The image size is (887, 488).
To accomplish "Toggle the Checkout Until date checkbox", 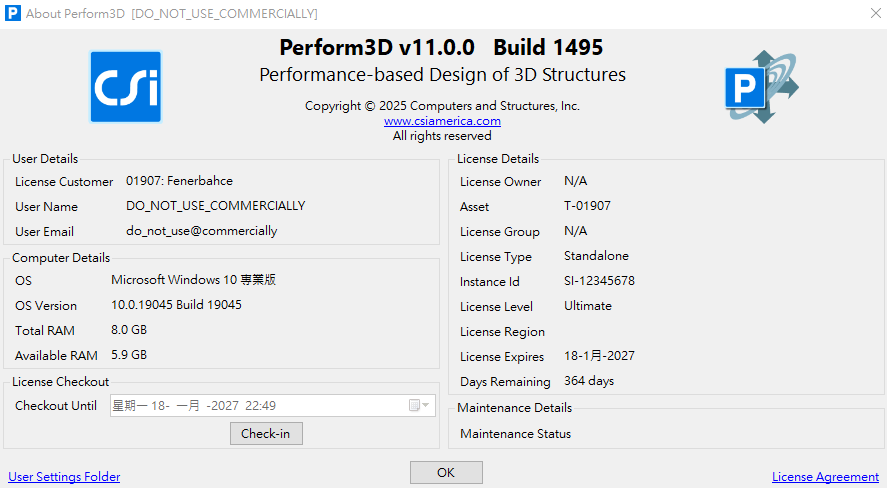I will 414,406.
